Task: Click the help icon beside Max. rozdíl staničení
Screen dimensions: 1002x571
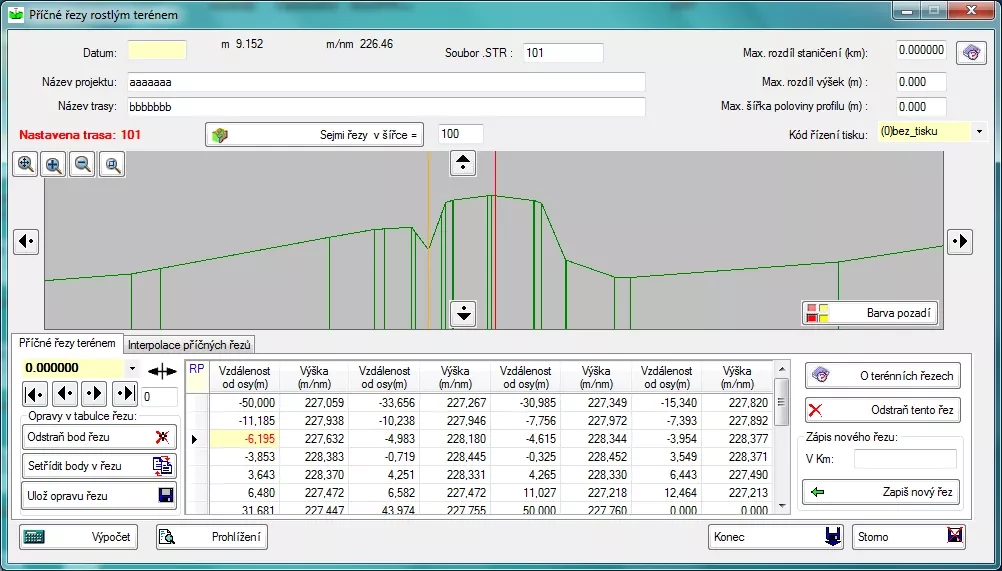Action: click(970, 53)
